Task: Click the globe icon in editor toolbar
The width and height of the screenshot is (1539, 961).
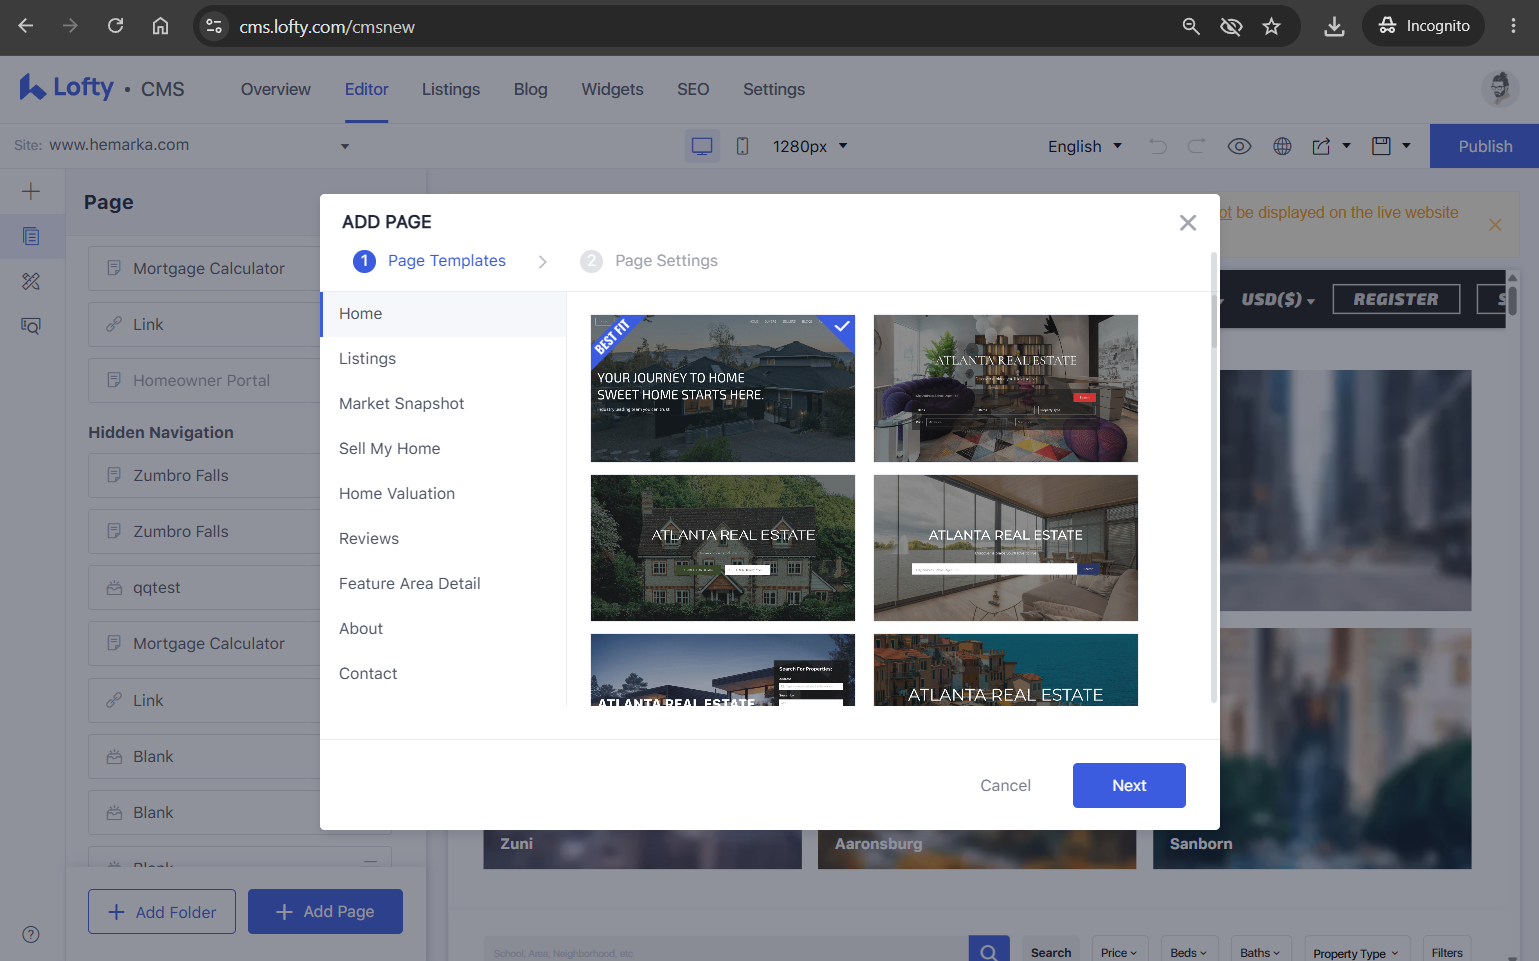Action: click(x=1282, y=146)
